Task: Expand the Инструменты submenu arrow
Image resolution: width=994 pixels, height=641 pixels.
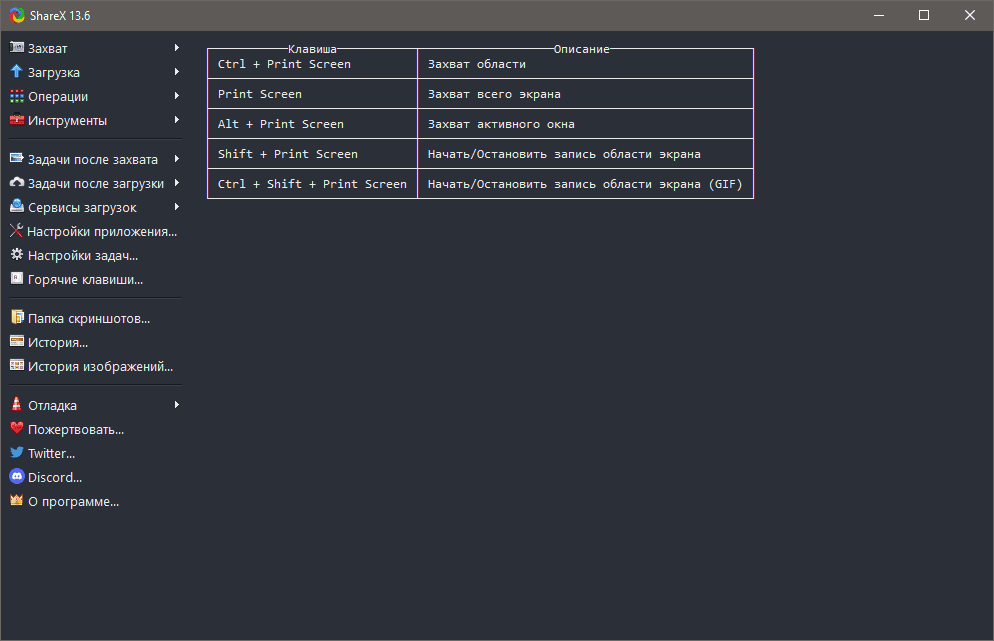Action: point(177,120)
